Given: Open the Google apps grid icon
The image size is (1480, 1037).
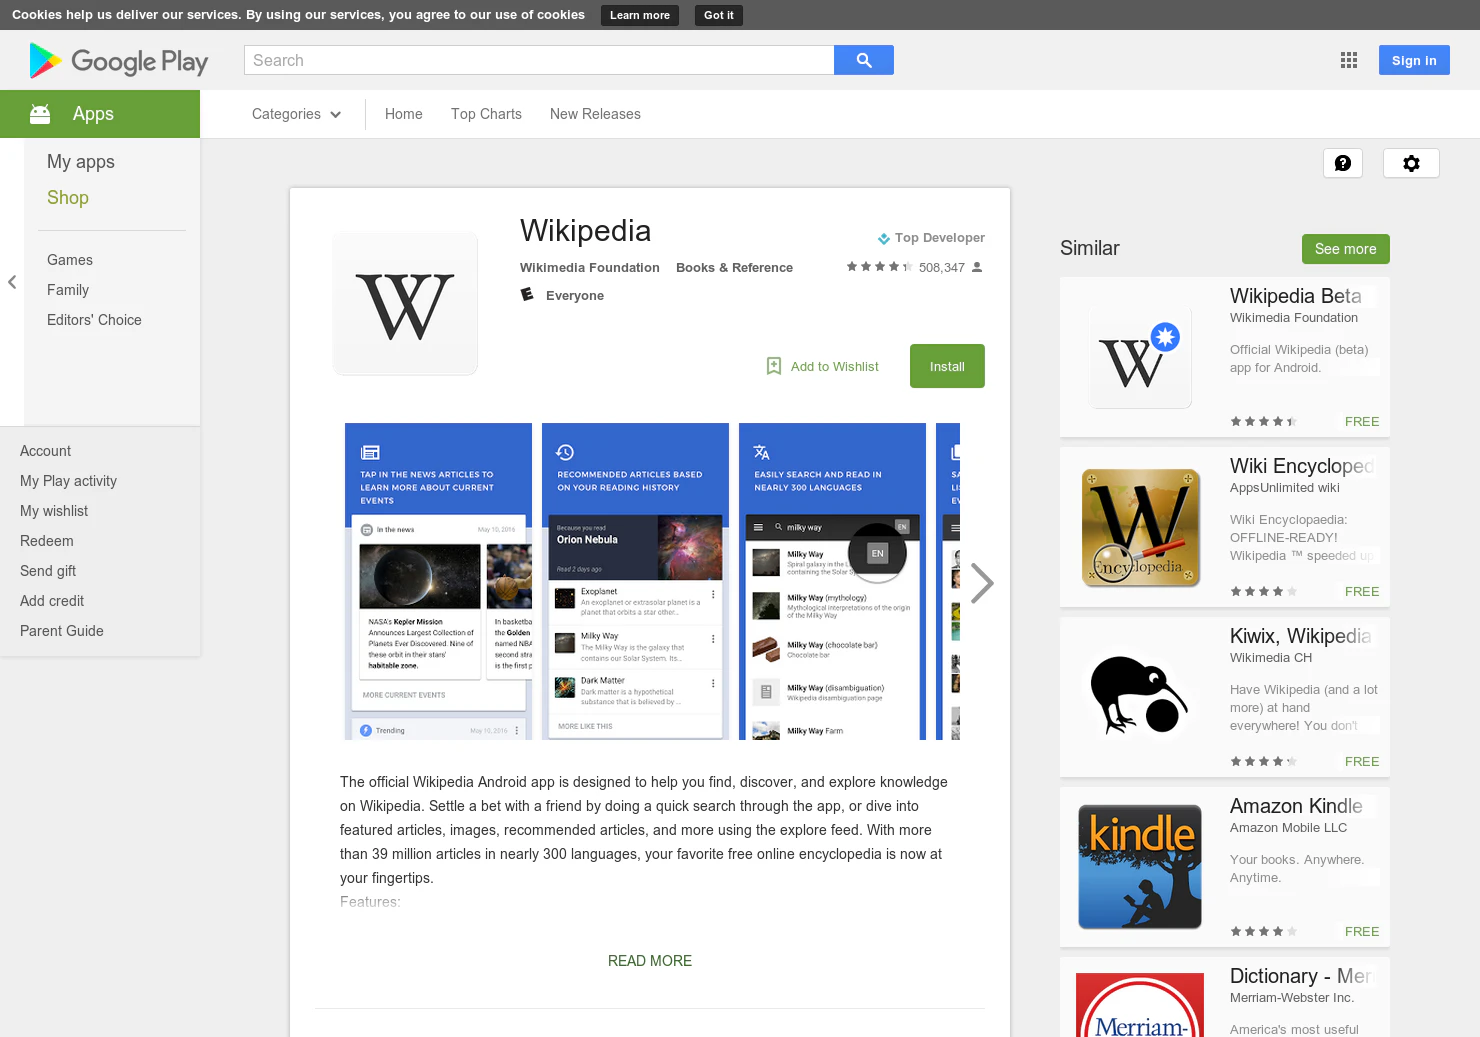Looking at the screenshot, I should coord(1349,60).
